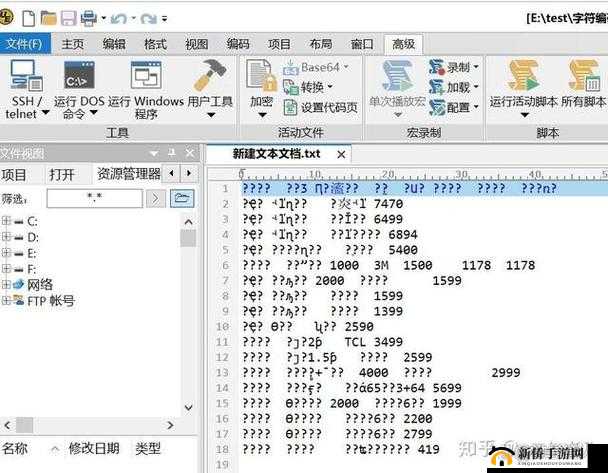Expand the 网络 tree node
This screenshot has width=608, height=473.
point(6,284)
